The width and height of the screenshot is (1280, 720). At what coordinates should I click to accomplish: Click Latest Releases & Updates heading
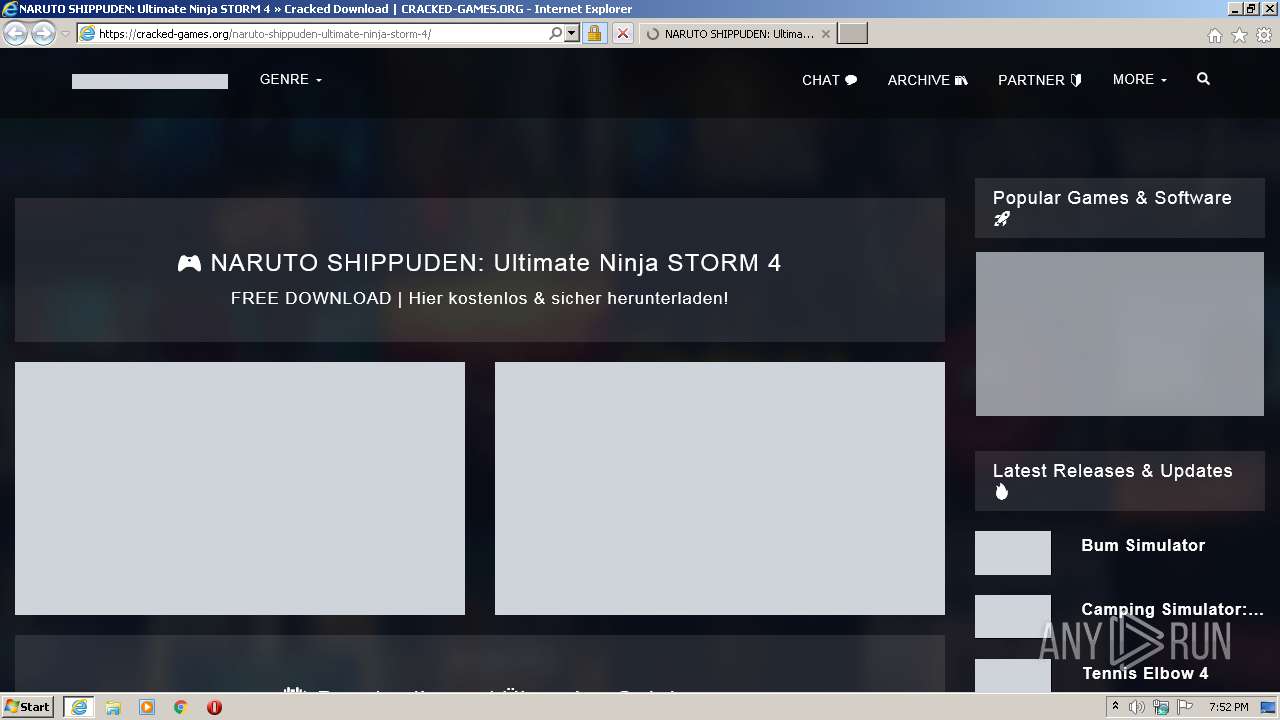[1112, 471]
